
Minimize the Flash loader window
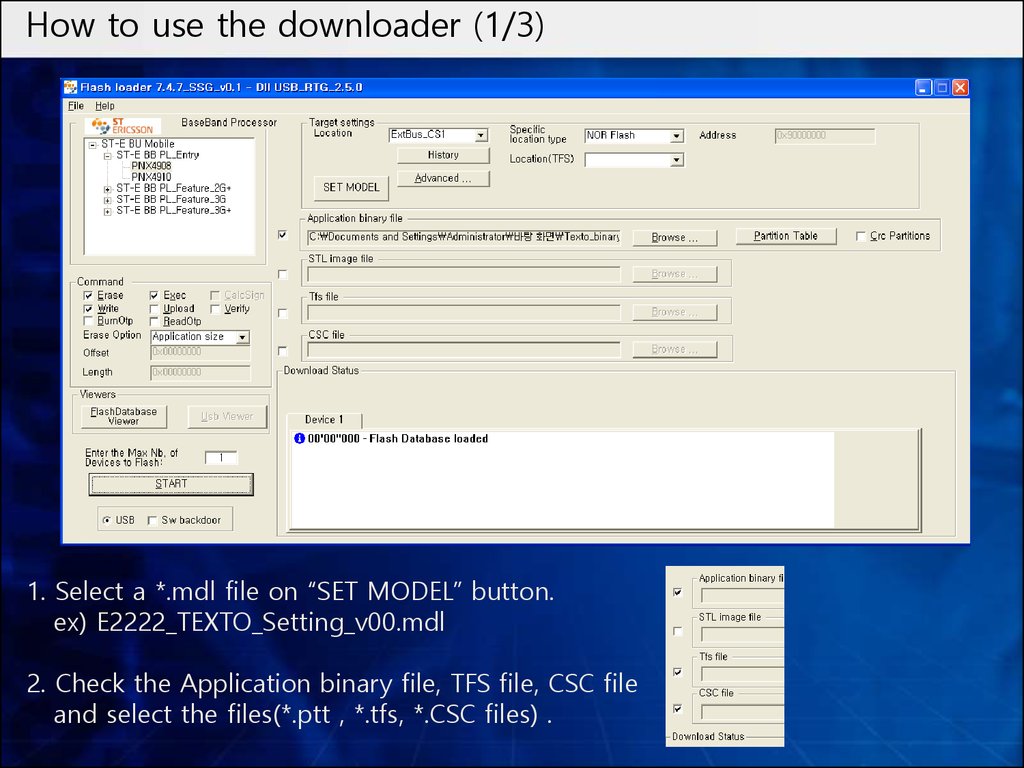click(923, 88)
